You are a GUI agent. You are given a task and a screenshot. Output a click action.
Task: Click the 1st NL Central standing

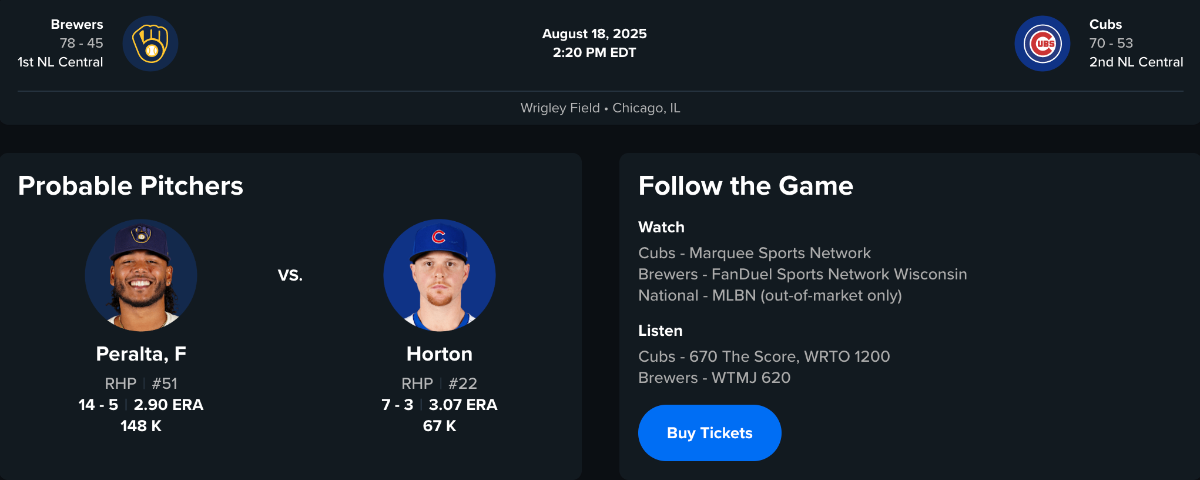(60, 62)
